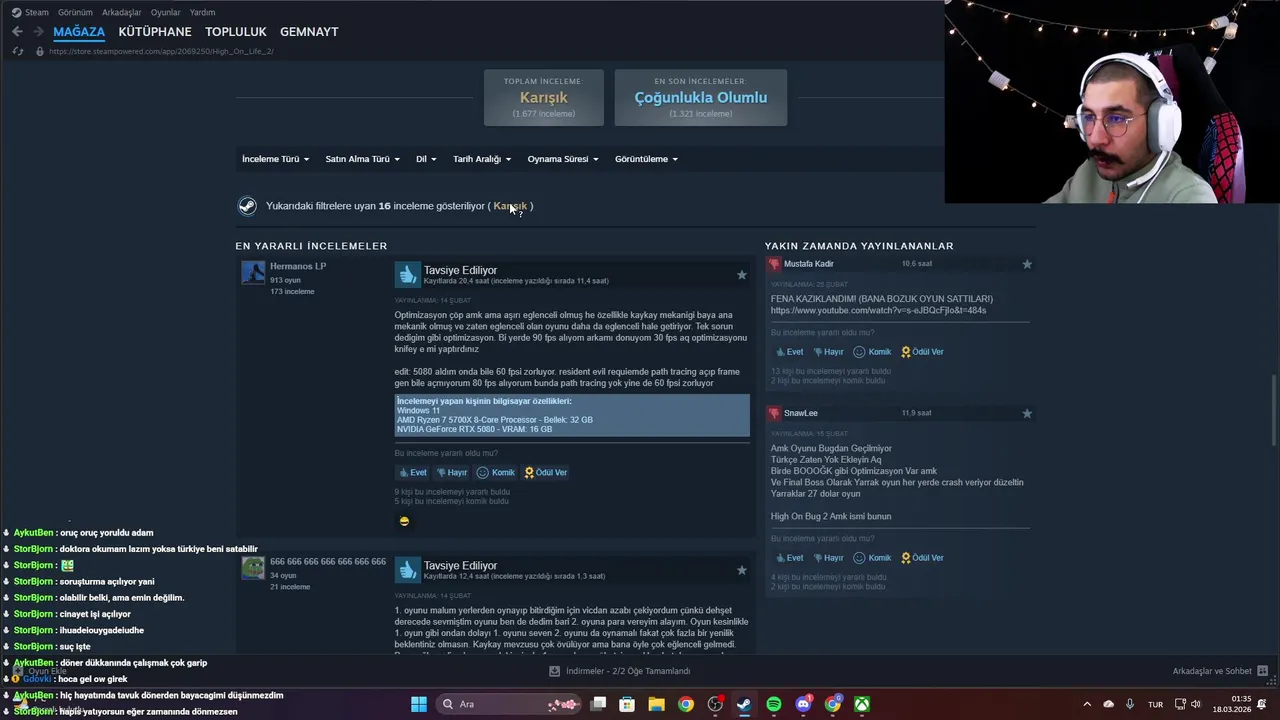Viewport: 1280px width, 720px height.
Task: Switch to the KÜTÜPHANE tab
Action: coord(155,32)
